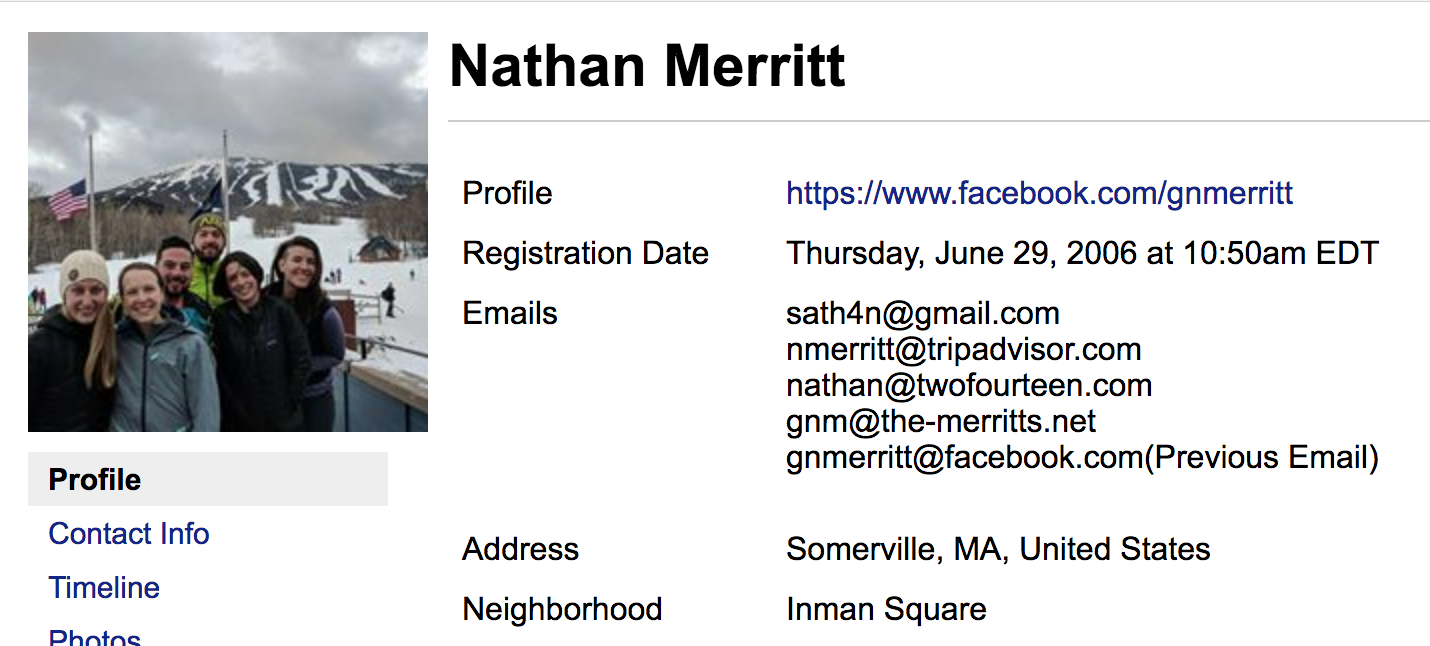Screen dimensions: 1430x646
Task: Click the Somerville, MA address value
Action: tap(998, 549)
